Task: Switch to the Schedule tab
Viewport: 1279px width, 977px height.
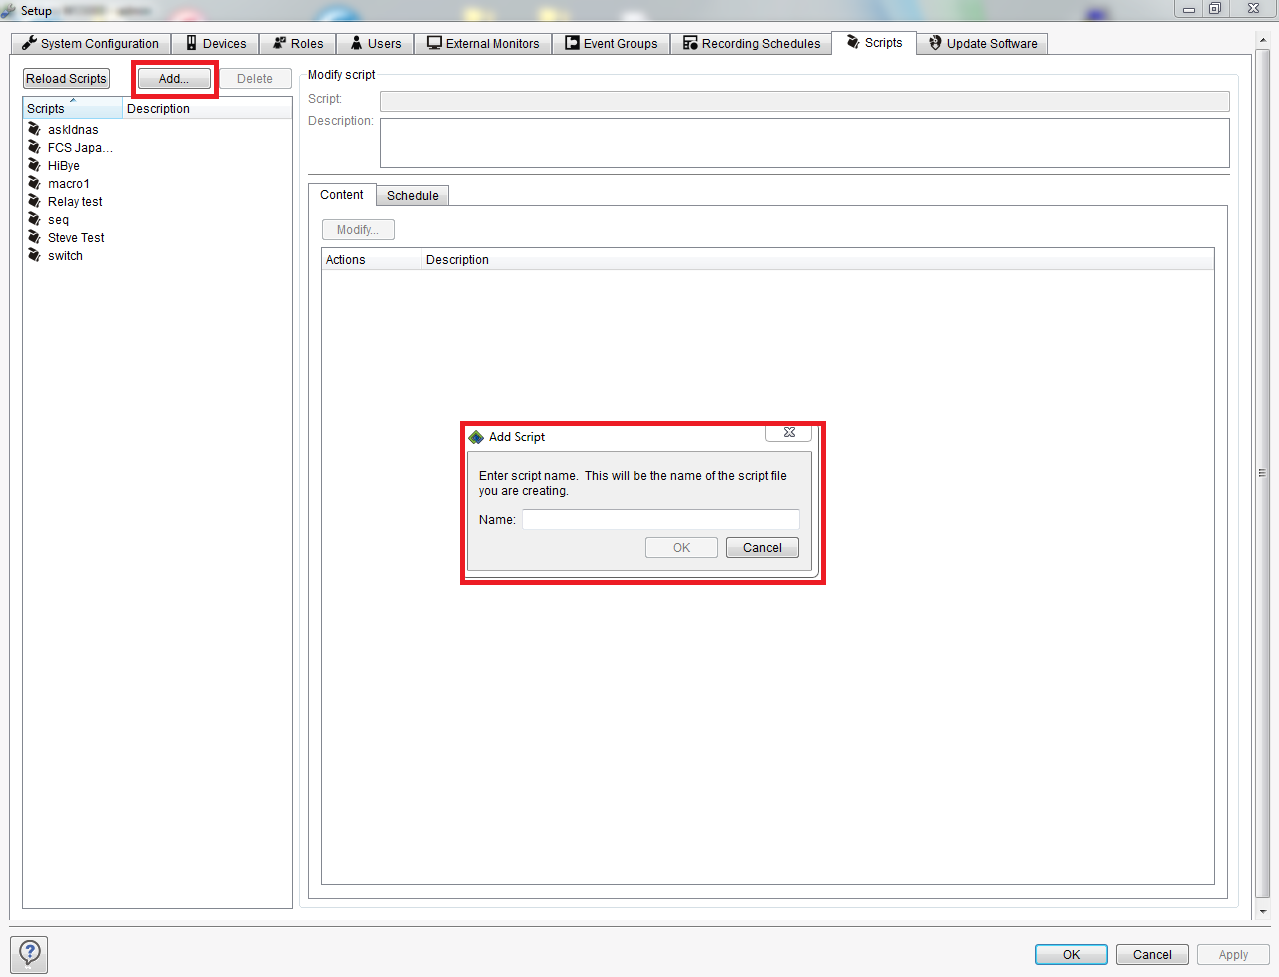Action: click(x=412, y=195)
